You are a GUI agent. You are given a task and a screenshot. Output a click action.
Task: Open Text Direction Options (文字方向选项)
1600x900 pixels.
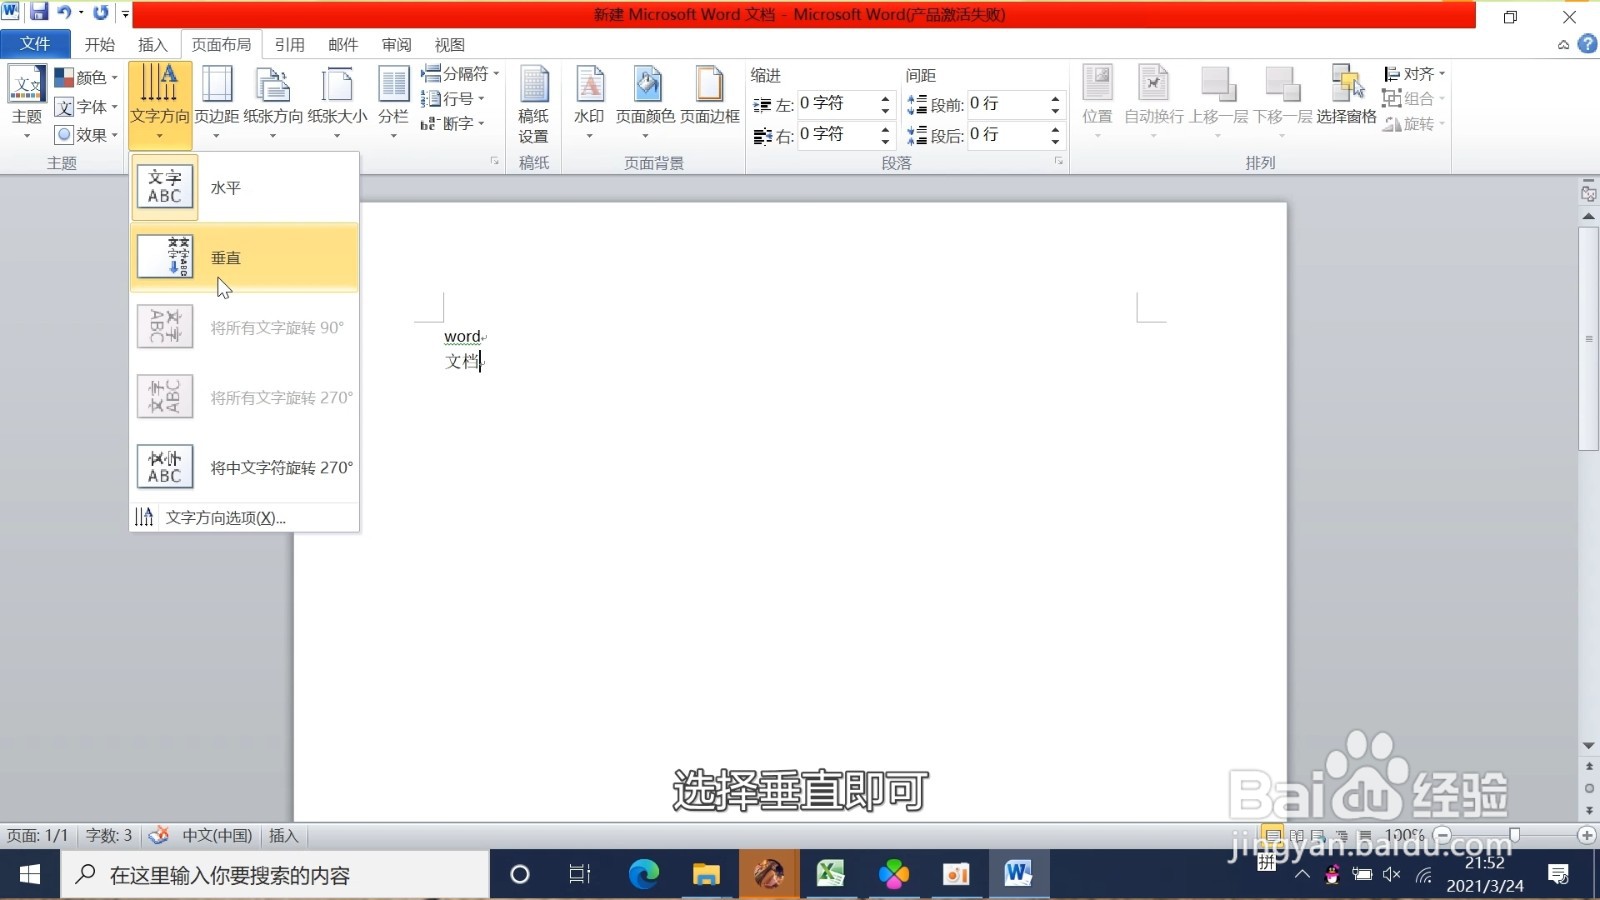coord(244,517)
